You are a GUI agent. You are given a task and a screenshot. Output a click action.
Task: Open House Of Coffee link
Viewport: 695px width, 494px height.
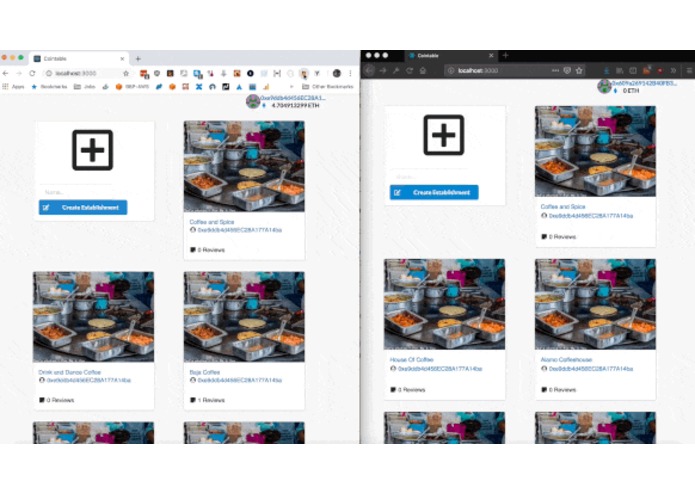411,359
